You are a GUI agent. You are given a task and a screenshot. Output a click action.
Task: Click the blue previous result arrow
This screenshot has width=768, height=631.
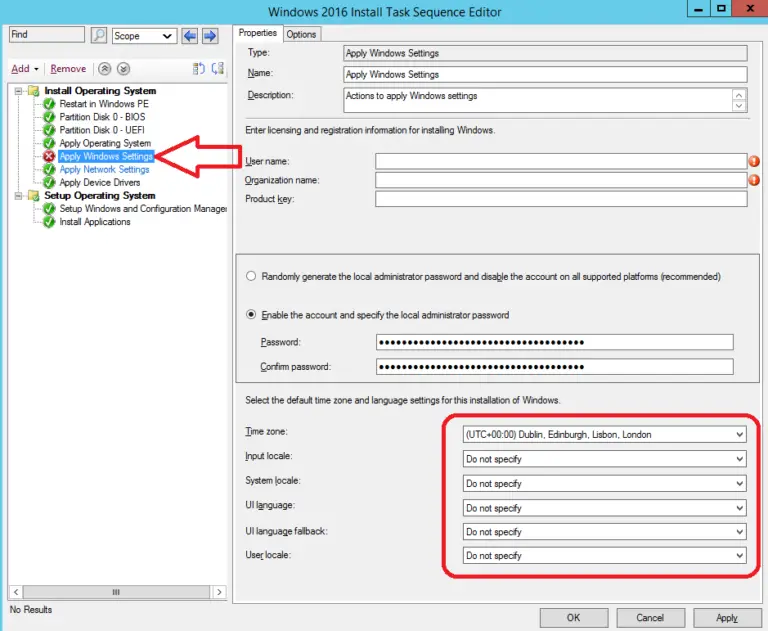[x=190, y=36]
